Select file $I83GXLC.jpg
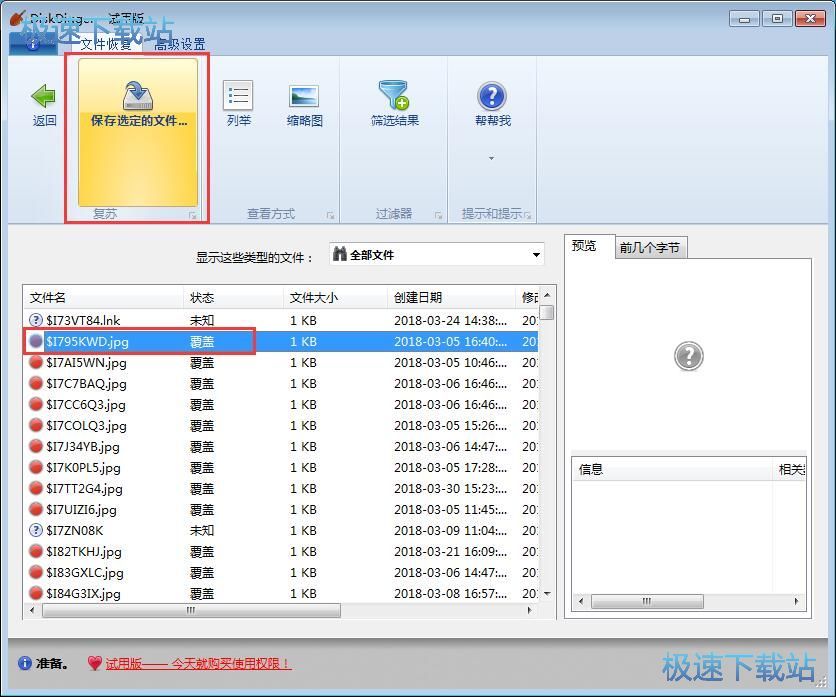The width and height of the screenshot is (836, 697). pyautogui.click(x=85, y=573)
